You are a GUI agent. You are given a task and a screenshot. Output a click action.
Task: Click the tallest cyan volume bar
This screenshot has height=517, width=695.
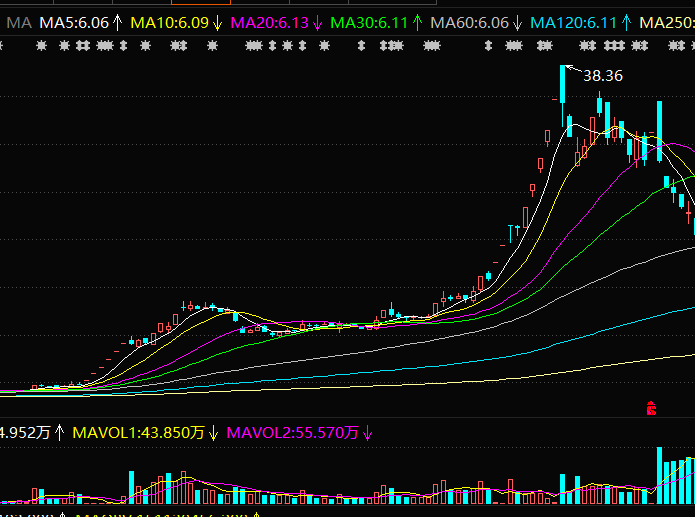tap(660, 475)
